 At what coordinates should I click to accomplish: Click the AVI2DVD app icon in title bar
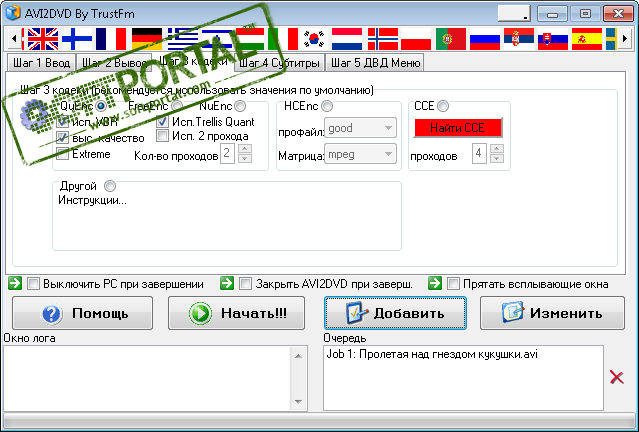coord(13,13)
